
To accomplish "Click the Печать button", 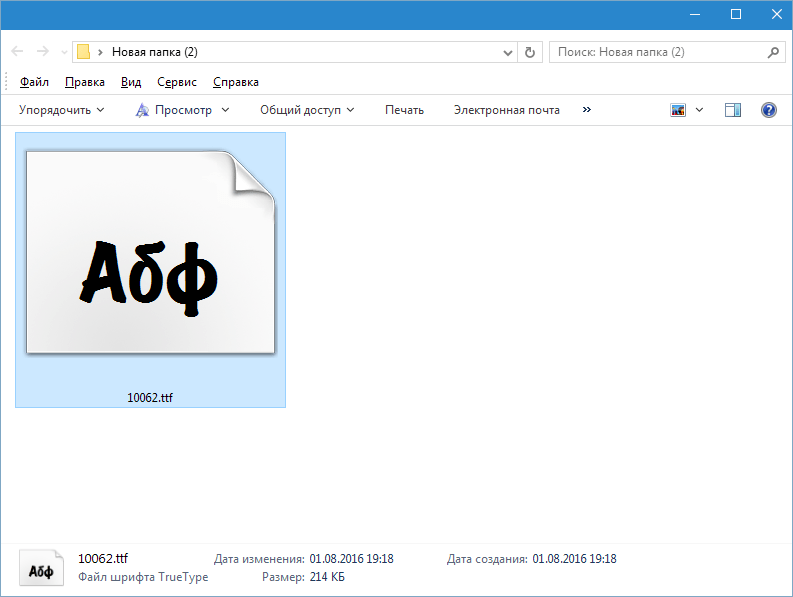I will coord(404,110).
